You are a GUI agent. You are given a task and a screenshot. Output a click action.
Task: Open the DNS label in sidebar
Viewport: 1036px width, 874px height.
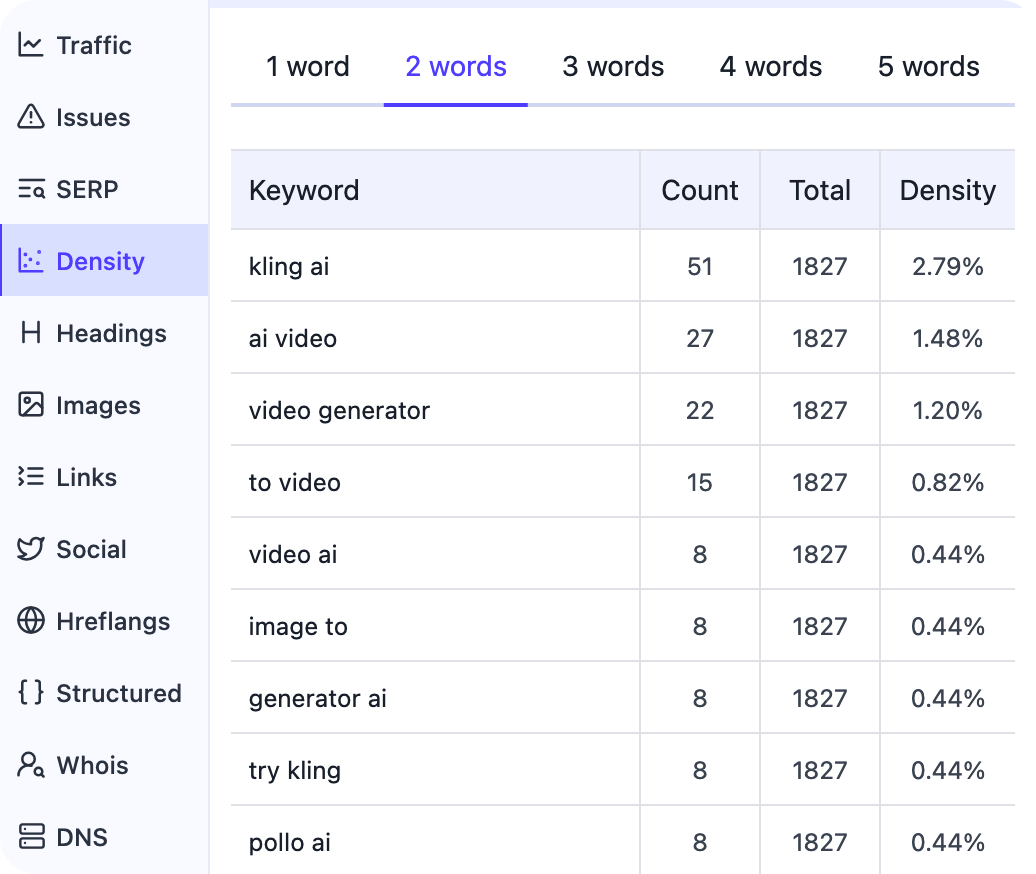point(82,838)
